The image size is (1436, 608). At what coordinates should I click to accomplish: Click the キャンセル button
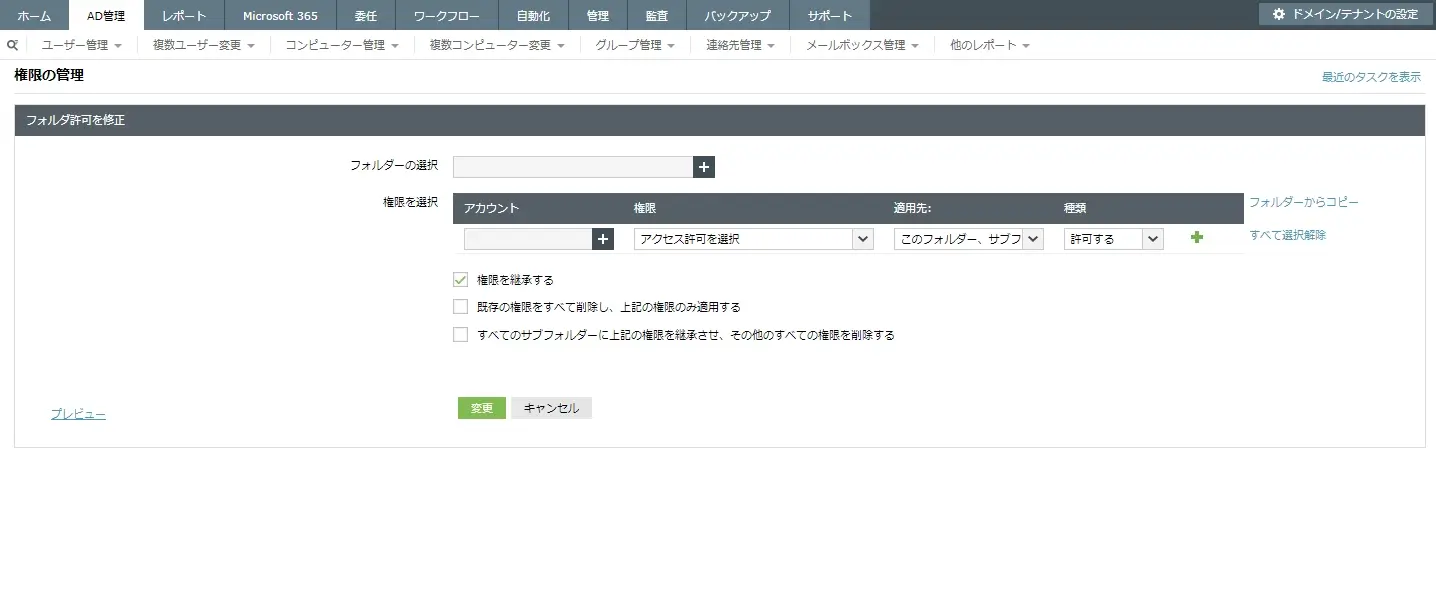coord(551,408)
